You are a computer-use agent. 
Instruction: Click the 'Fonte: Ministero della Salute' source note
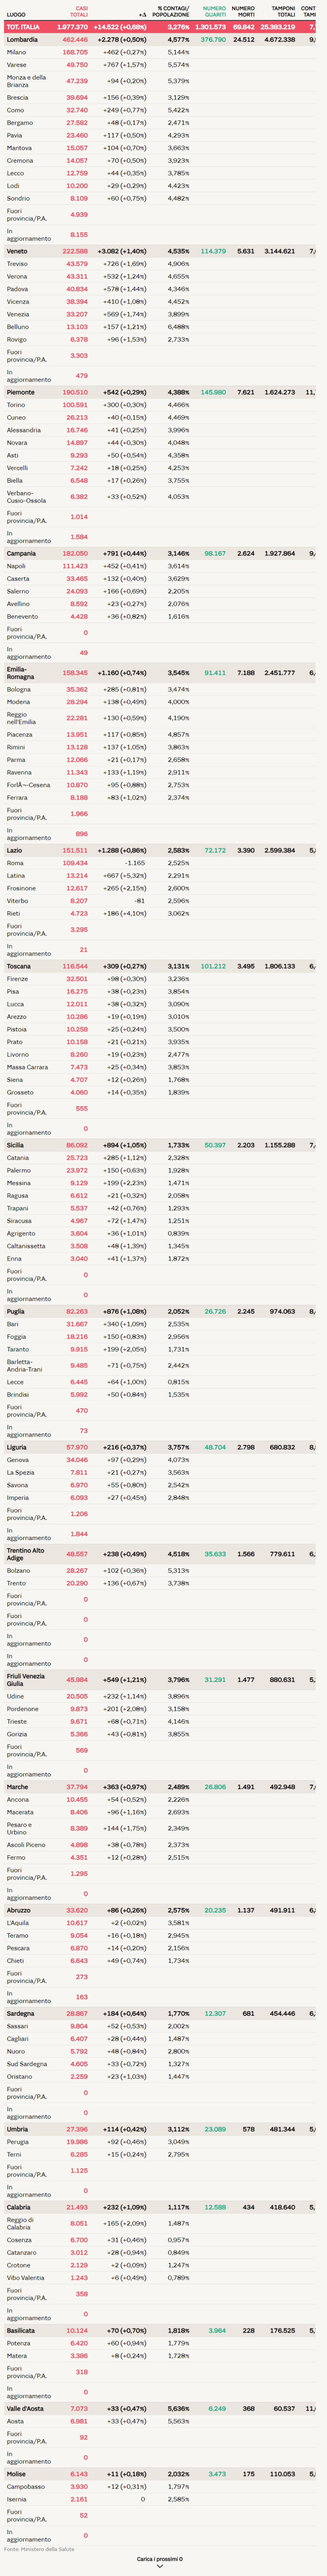click(39, 2549)
